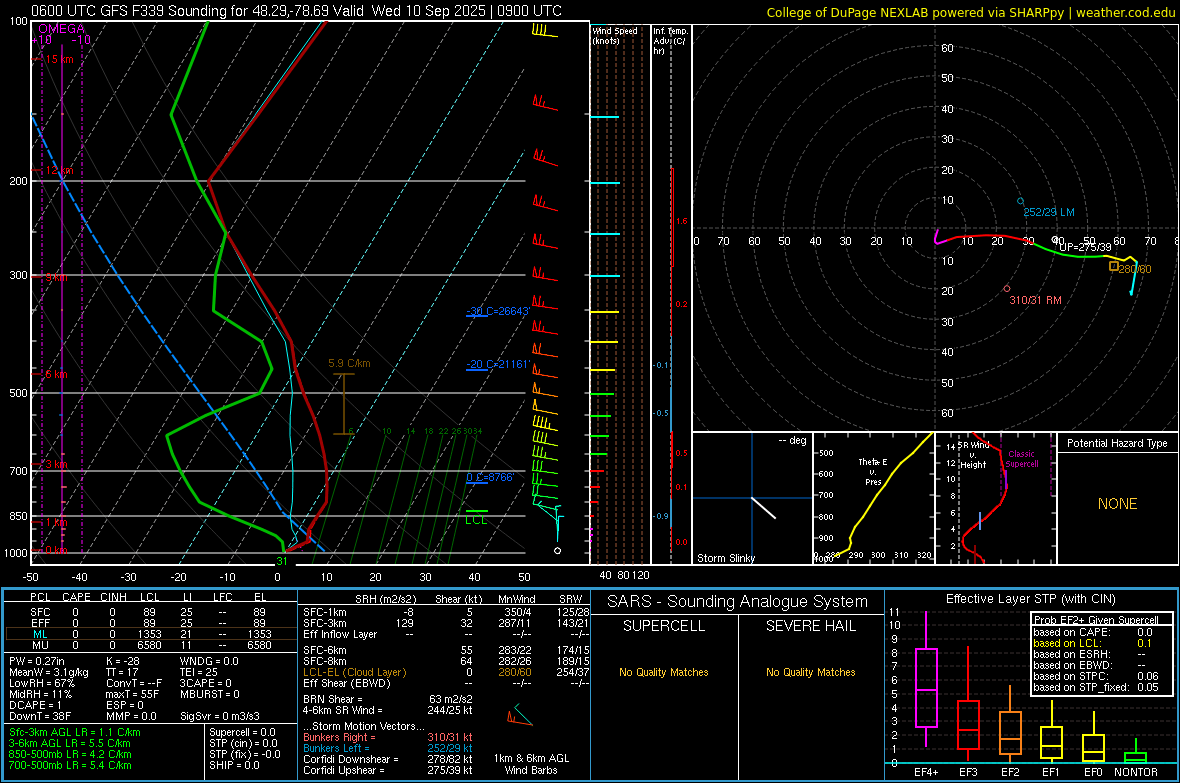Click the 'UP=275/39' hodograph label
1180x783 pixels.
[1084, 247]
